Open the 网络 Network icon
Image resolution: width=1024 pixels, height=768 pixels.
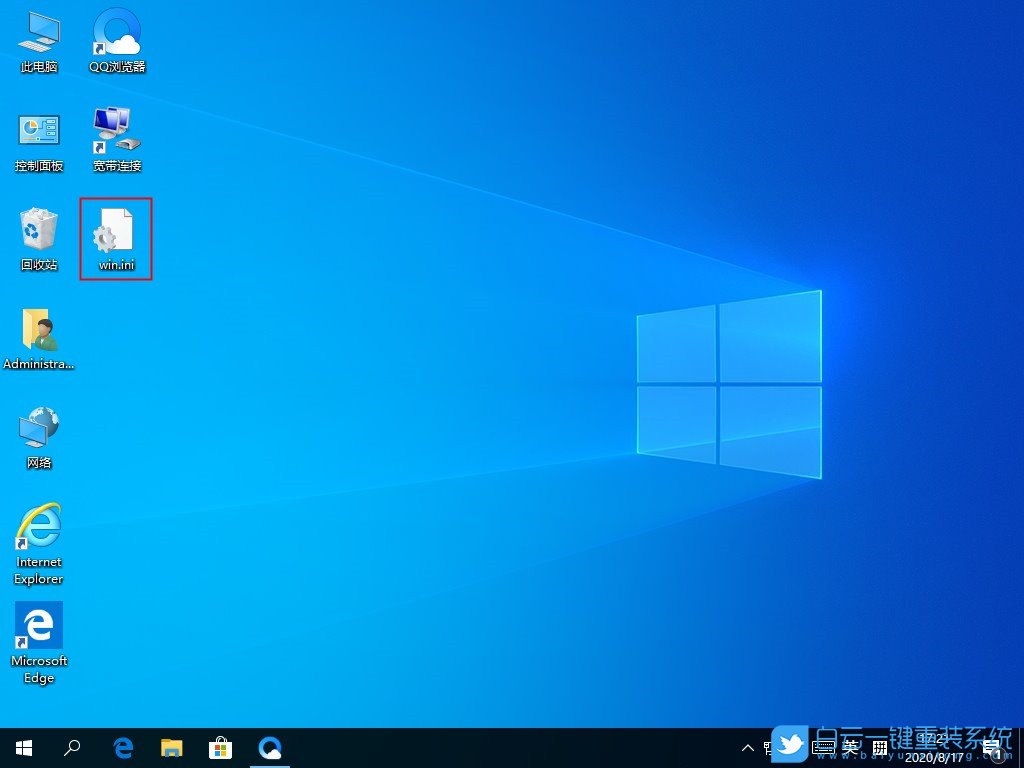coord(38,433)
